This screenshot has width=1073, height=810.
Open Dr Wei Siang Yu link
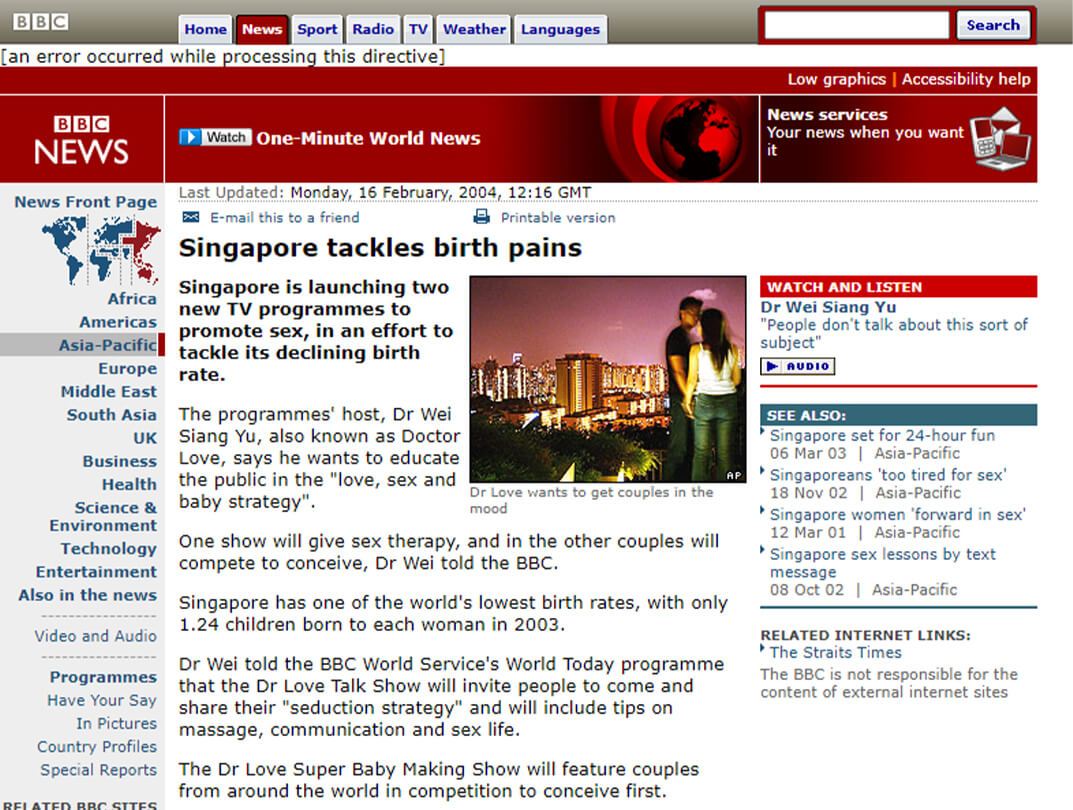click(828, 307)
